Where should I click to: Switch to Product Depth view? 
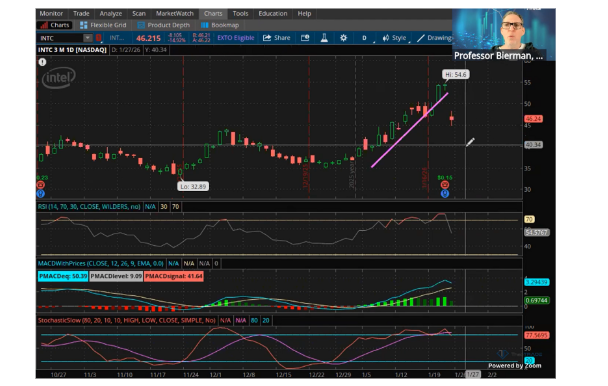[x=163, y=25]
